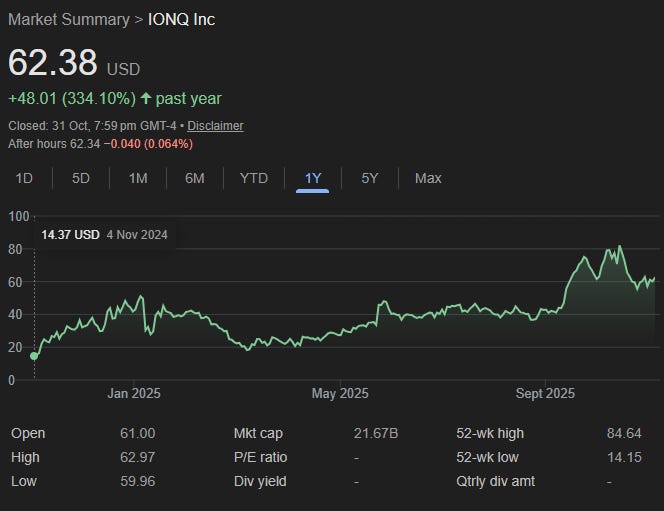Select the YTD range tab

click(x=254, y=178)
